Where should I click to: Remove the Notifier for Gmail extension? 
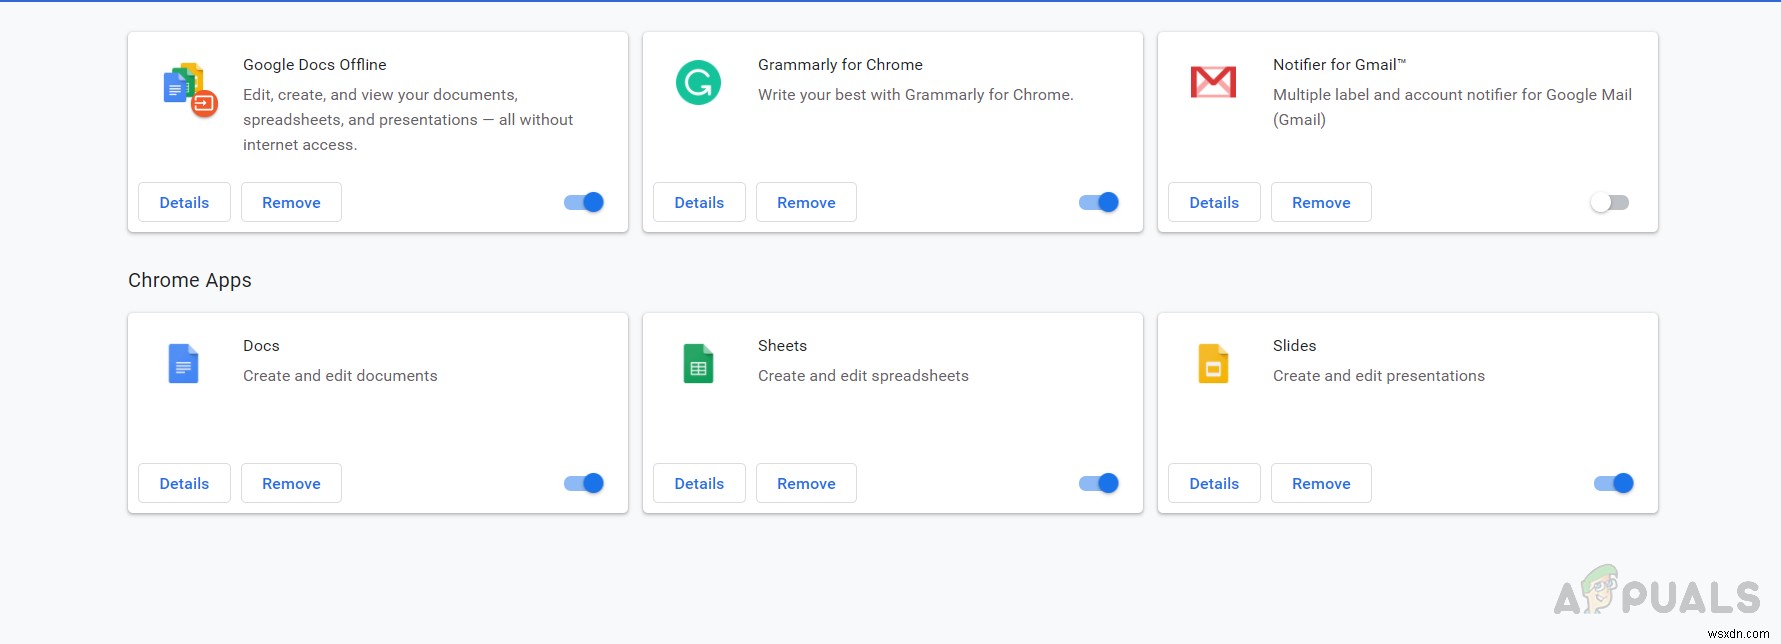(1321, 202)
